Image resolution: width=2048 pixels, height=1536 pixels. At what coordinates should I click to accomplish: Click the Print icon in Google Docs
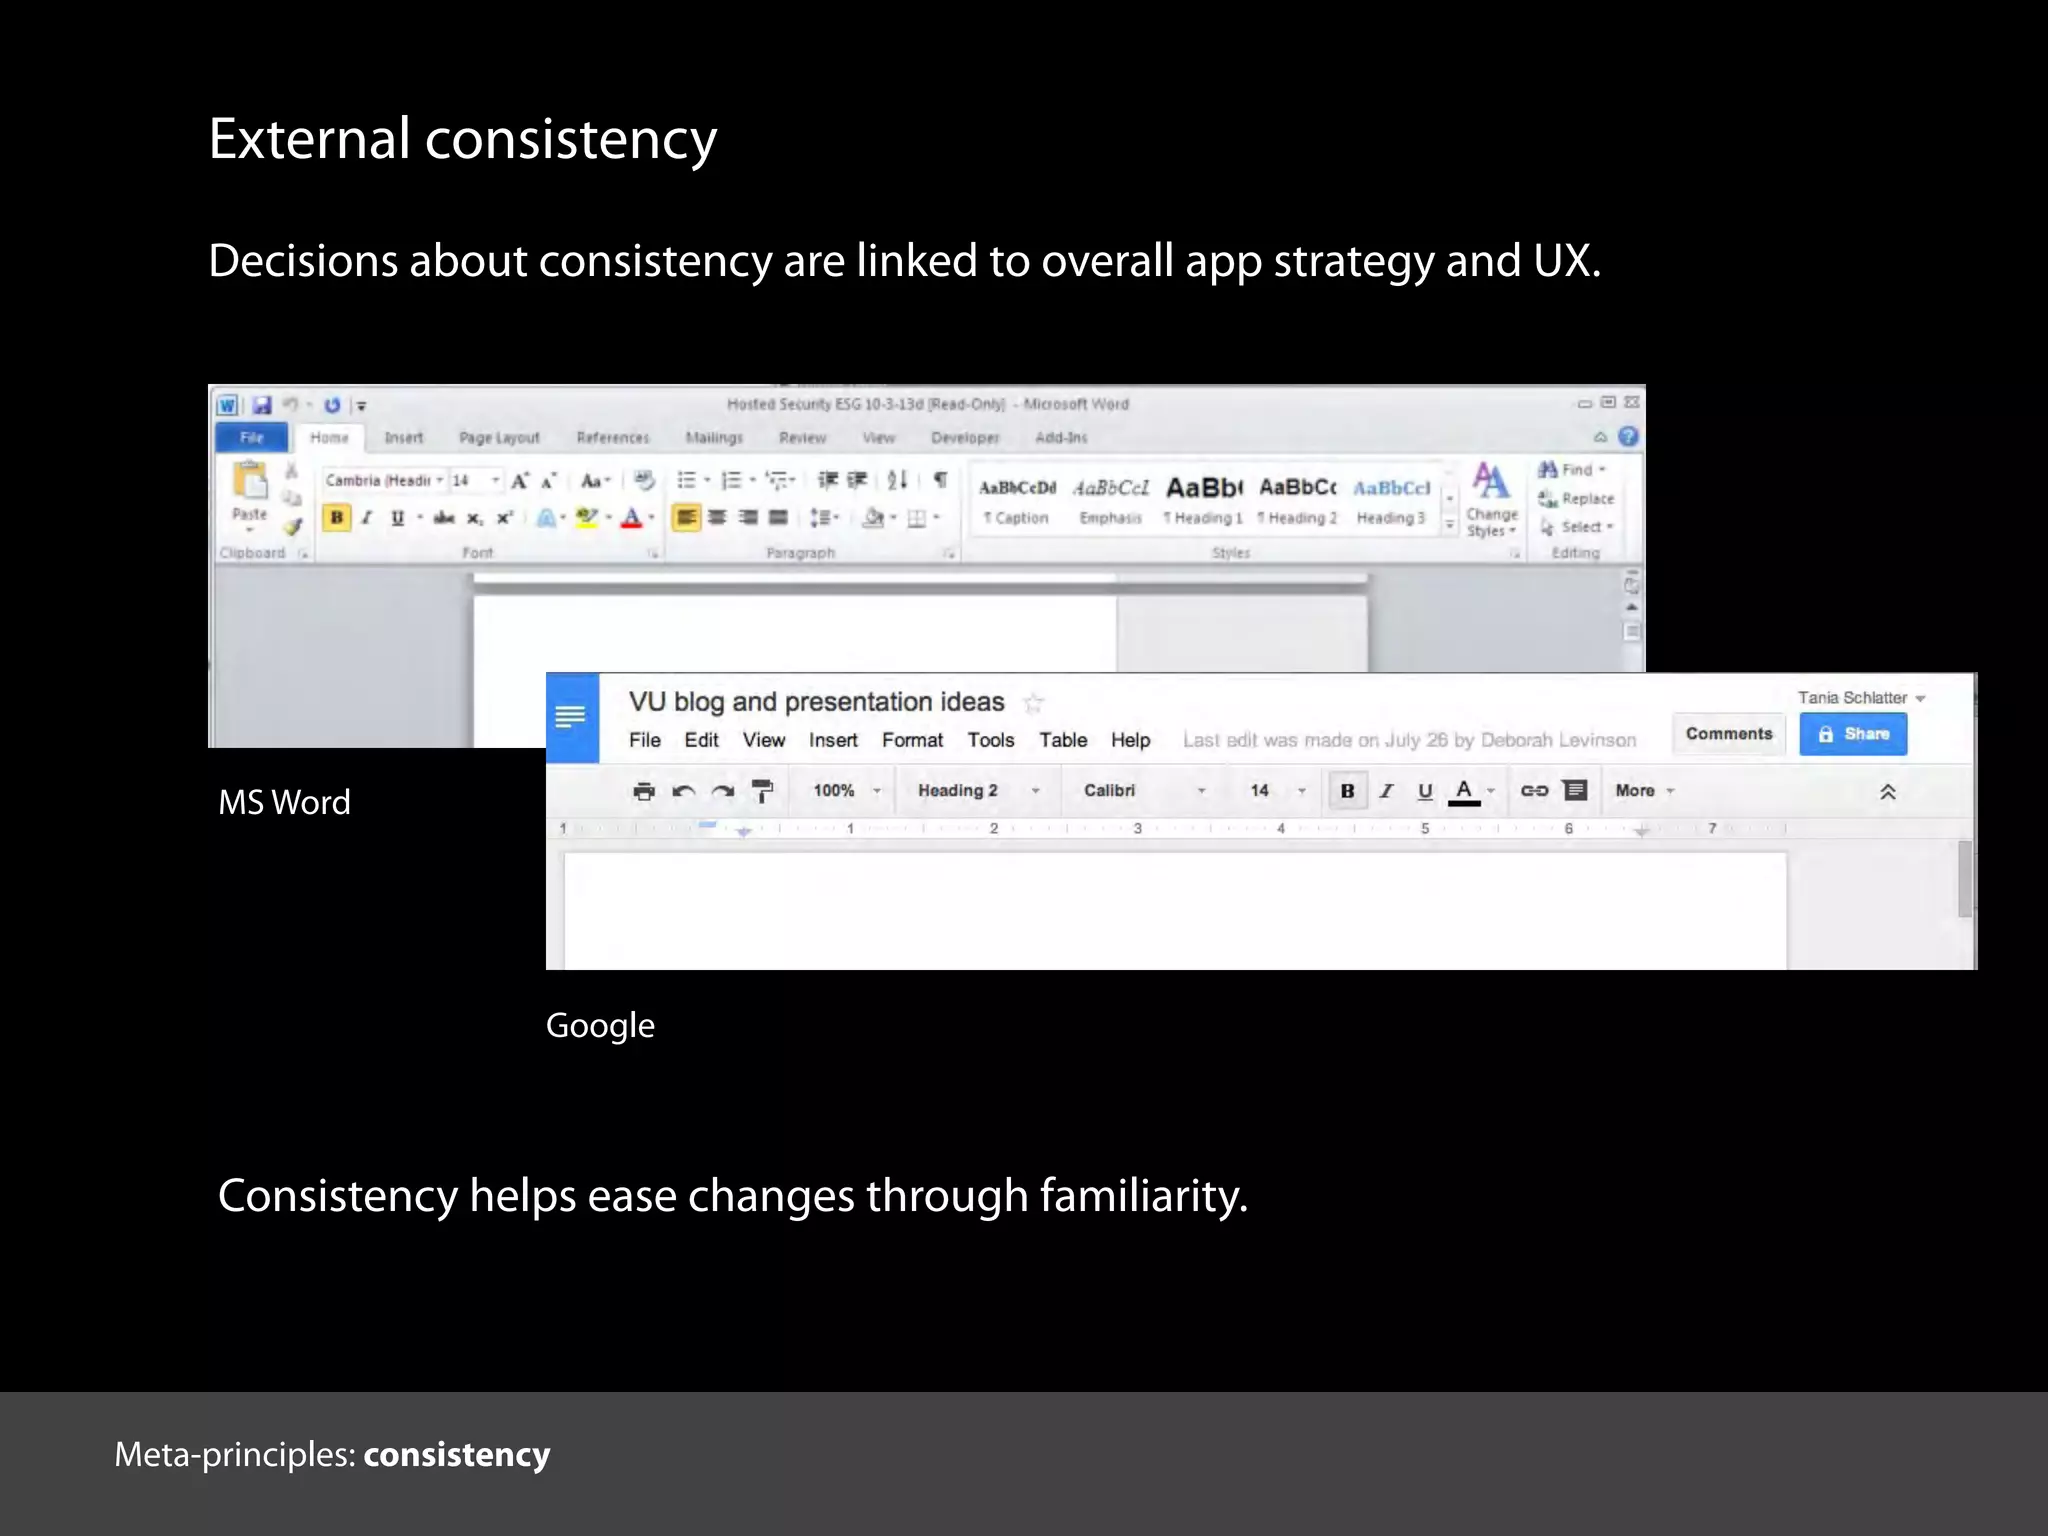coord(644,791)
